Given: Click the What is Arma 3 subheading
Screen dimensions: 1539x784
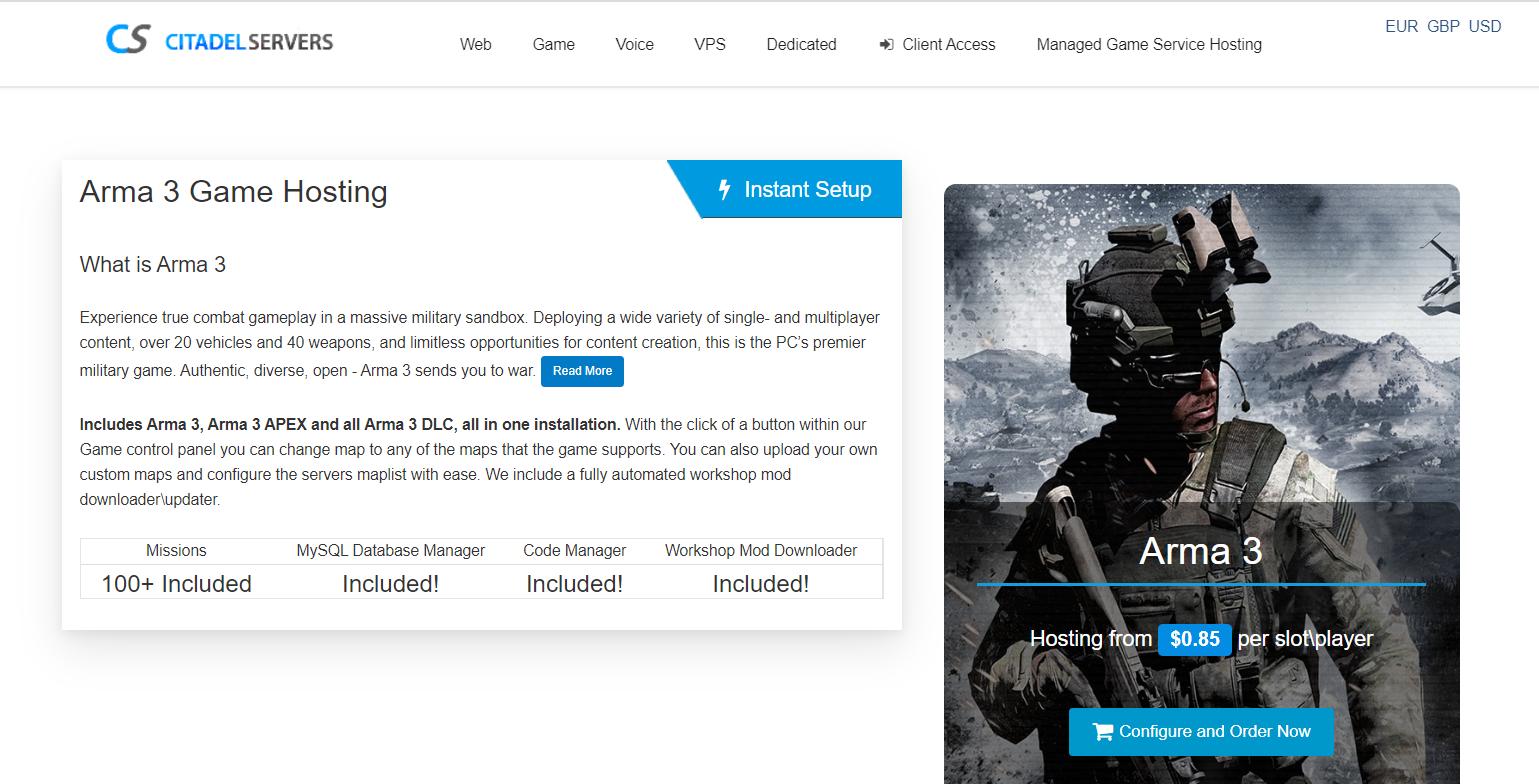Looking at the screenshot, I should coord(153,265).
